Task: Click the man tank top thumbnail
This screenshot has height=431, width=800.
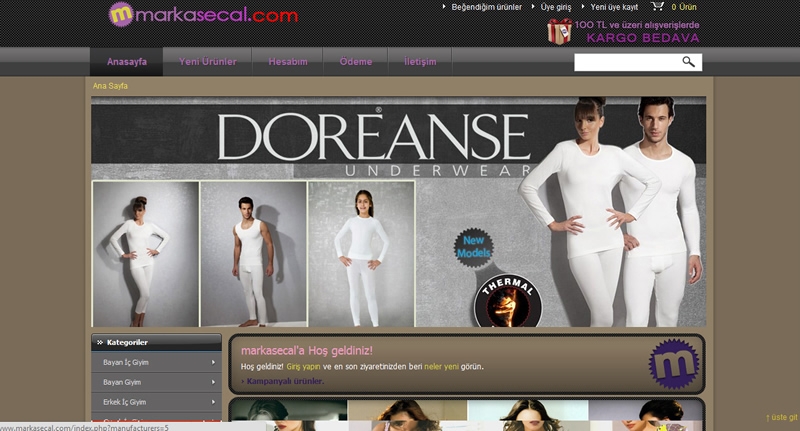Action: (254, 254)
